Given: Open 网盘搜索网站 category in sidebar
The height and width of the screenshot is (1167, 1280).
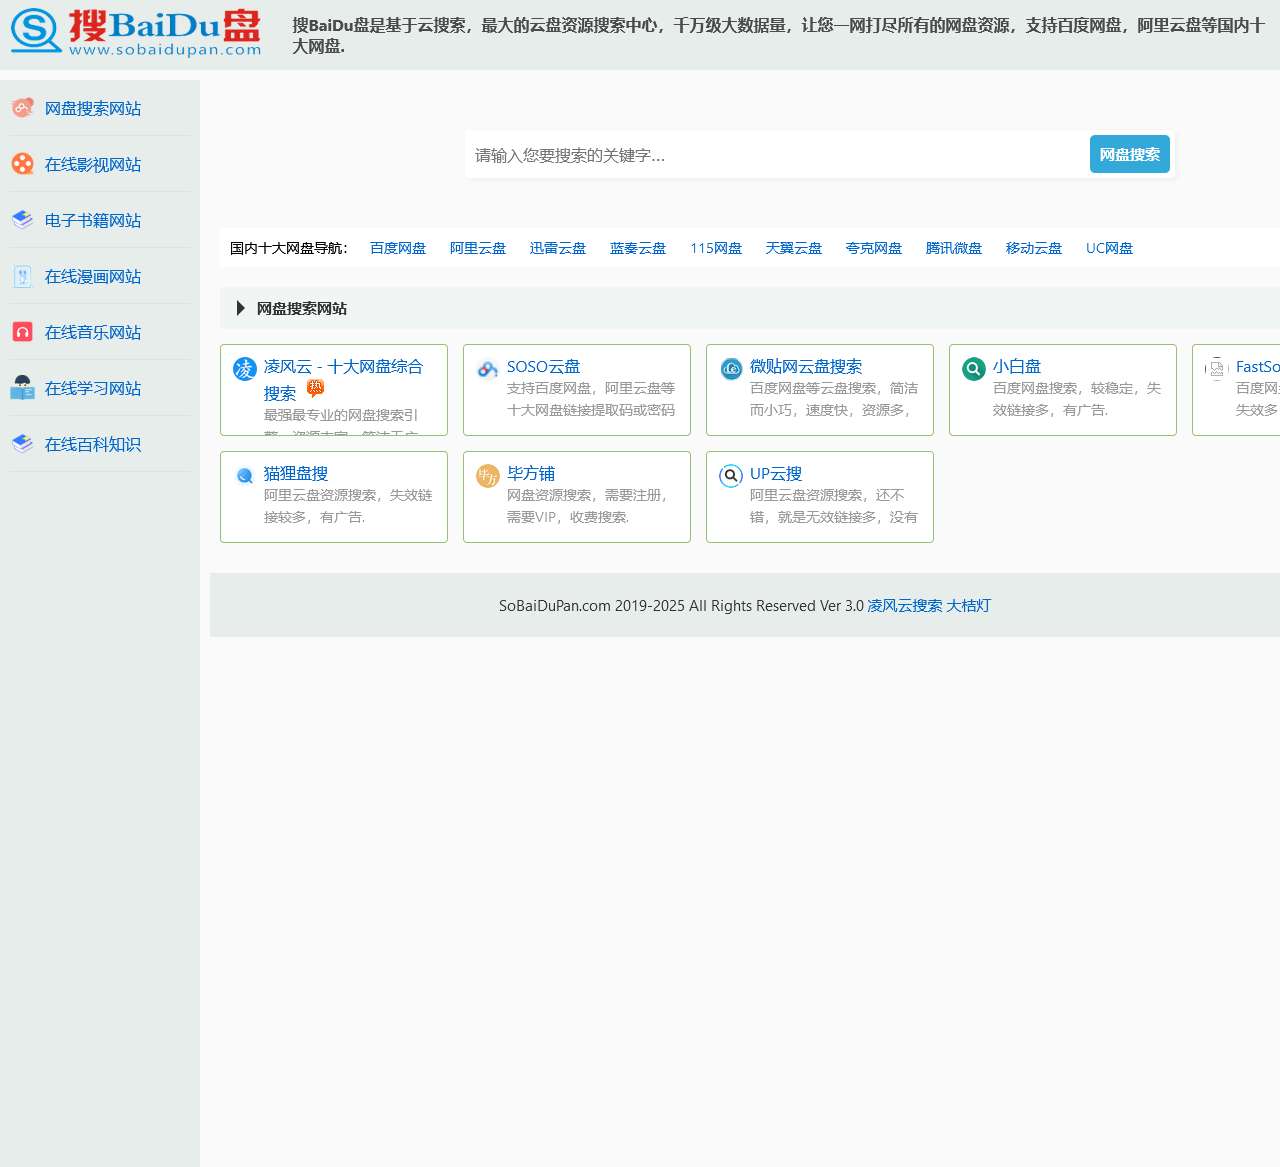Looking at the screenshot, I should pyautogui.click(x=93, y=108).
